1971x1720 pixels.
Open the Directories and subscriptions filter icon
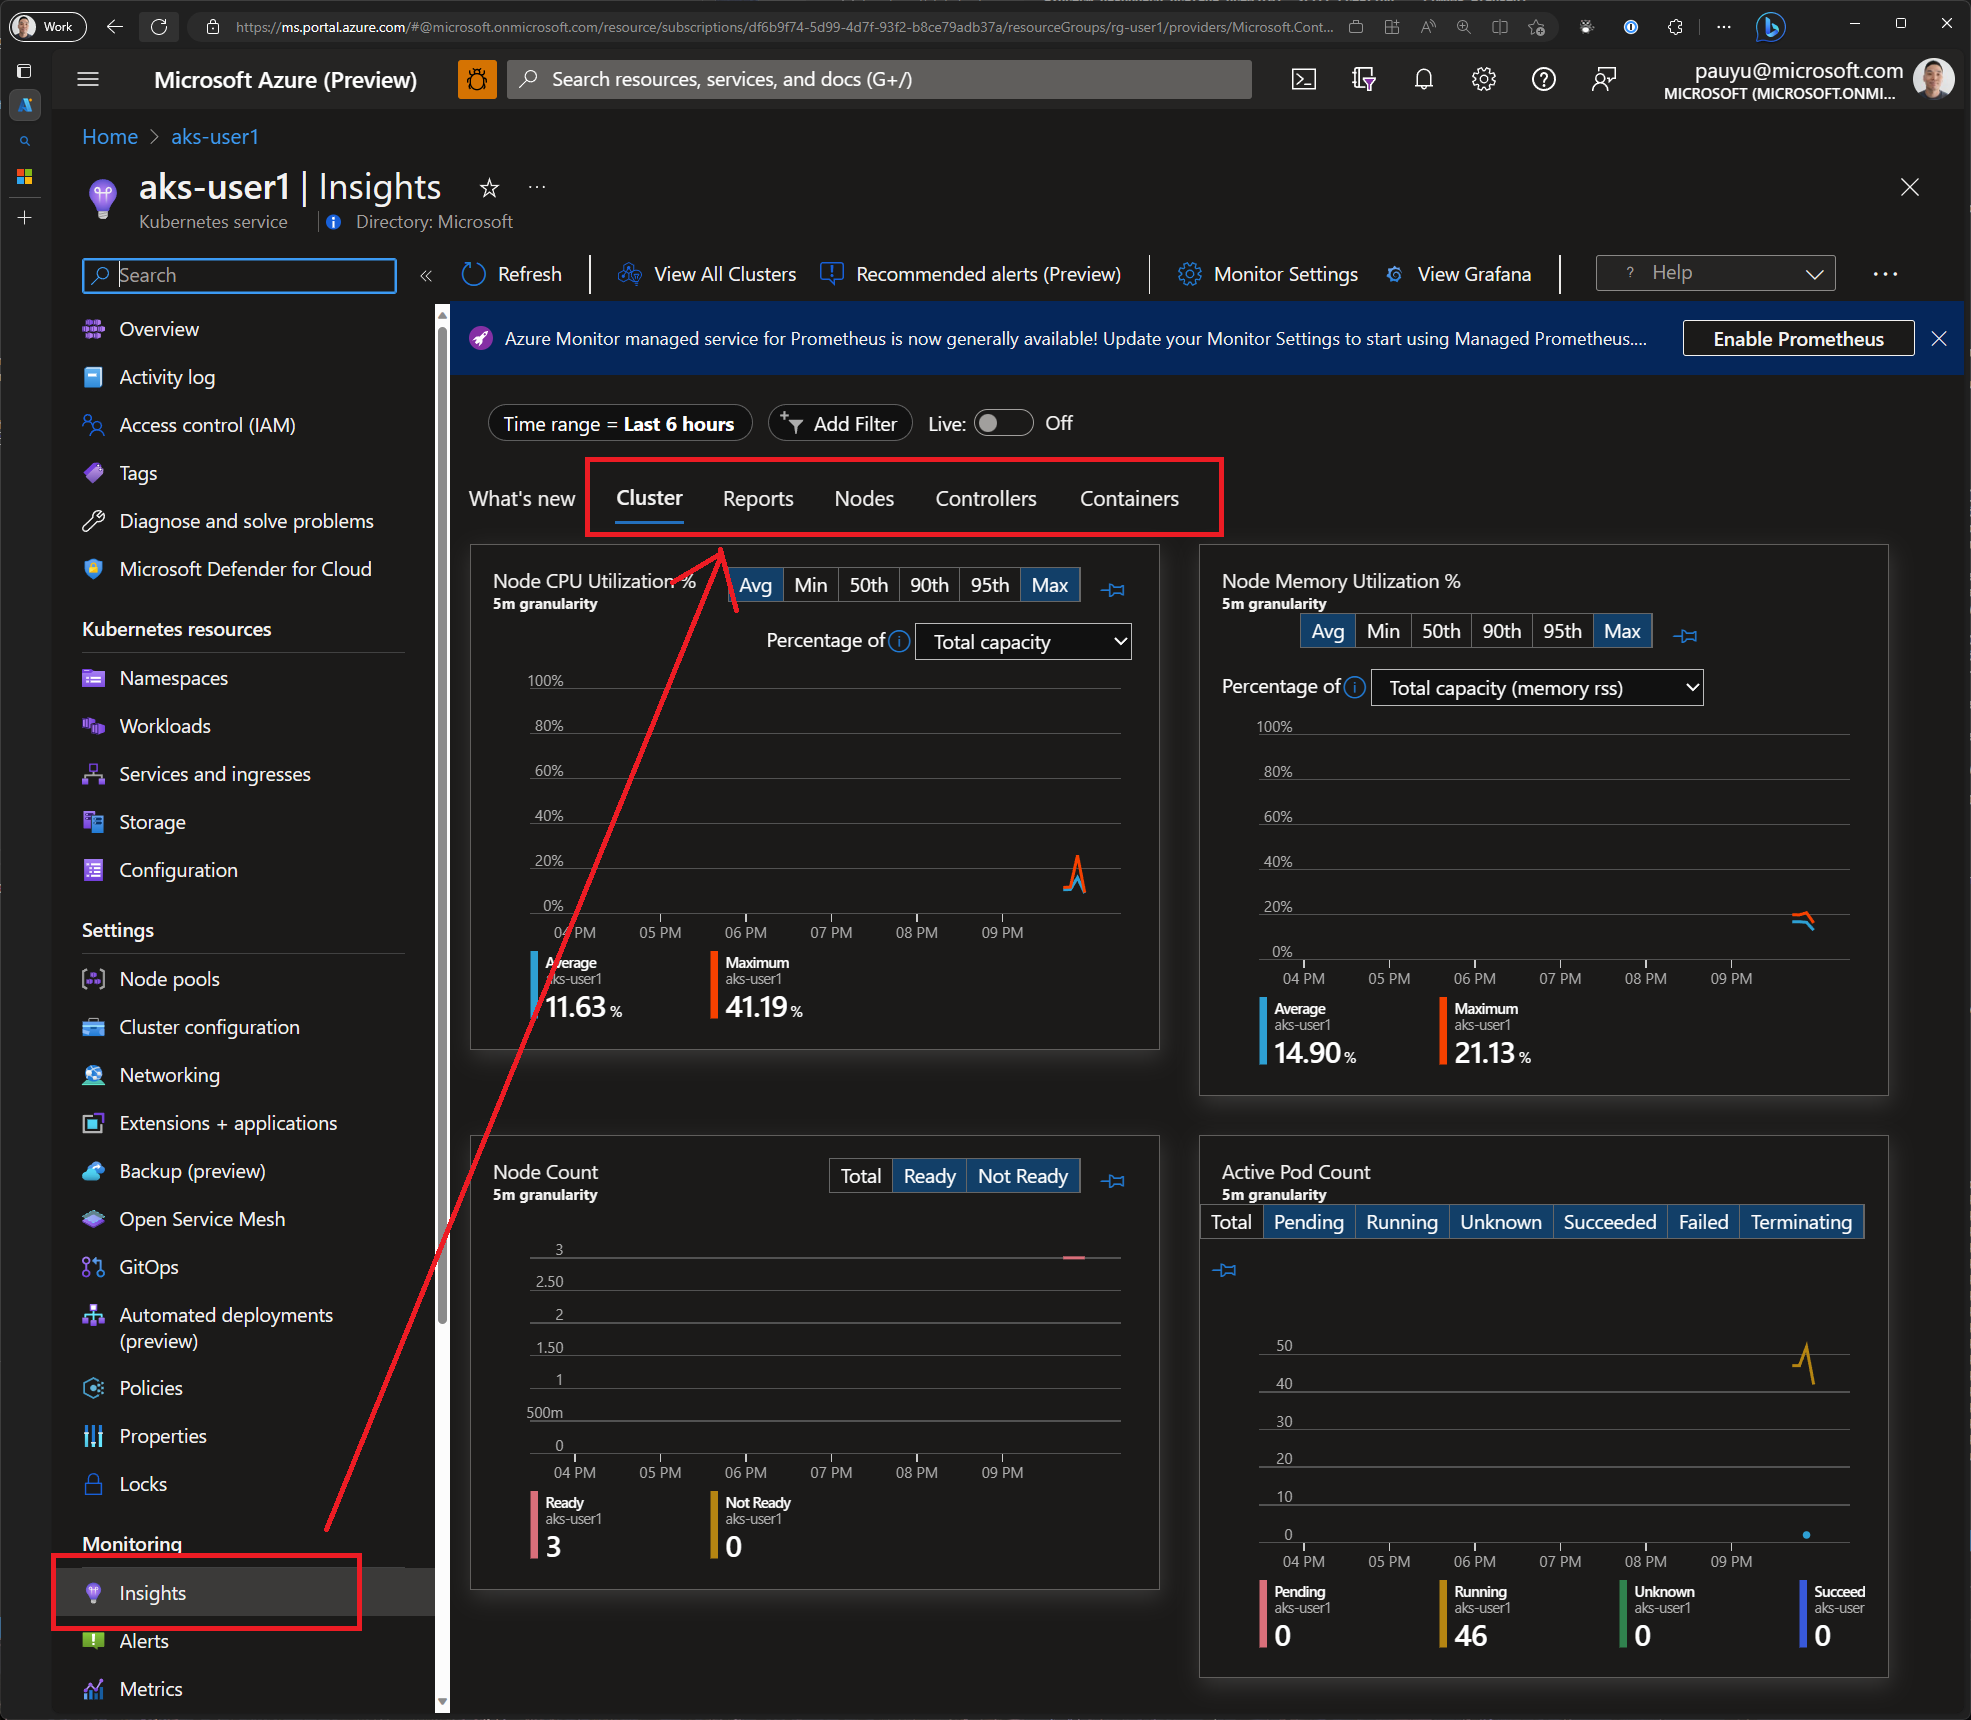1364,79
